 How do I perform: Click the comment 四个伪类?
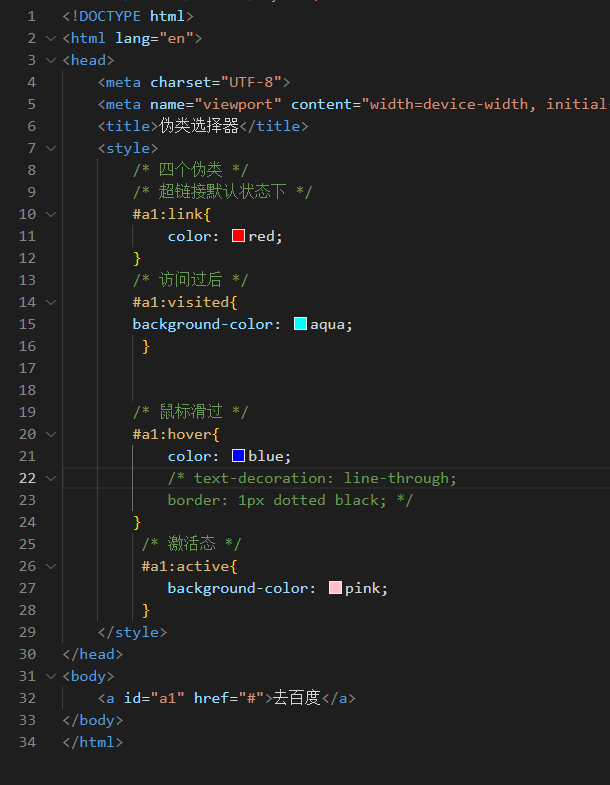(x=190, y=170)
